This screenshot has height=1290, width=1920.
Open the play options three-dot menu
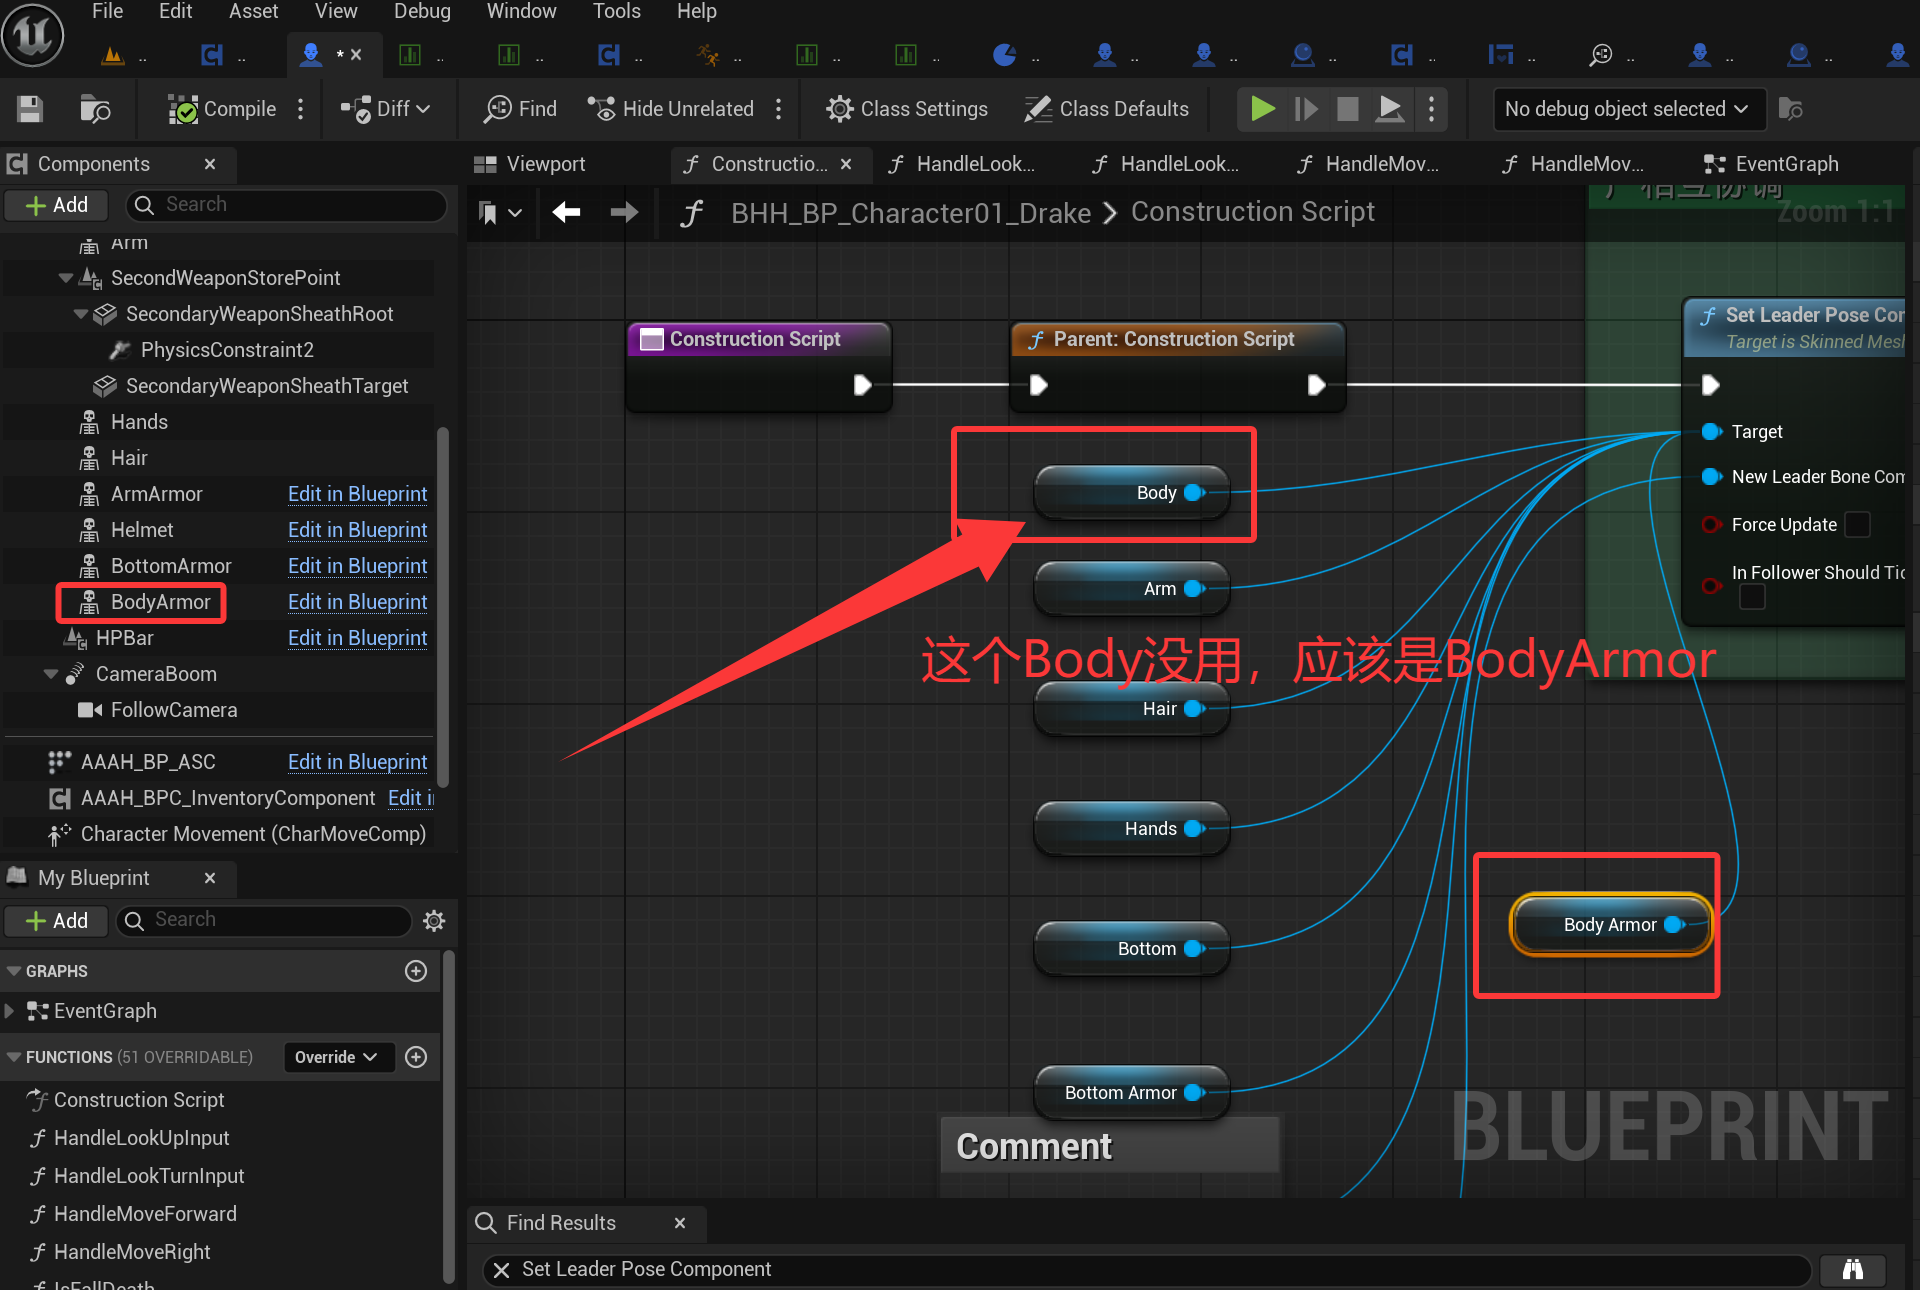tap(1432, 108)
